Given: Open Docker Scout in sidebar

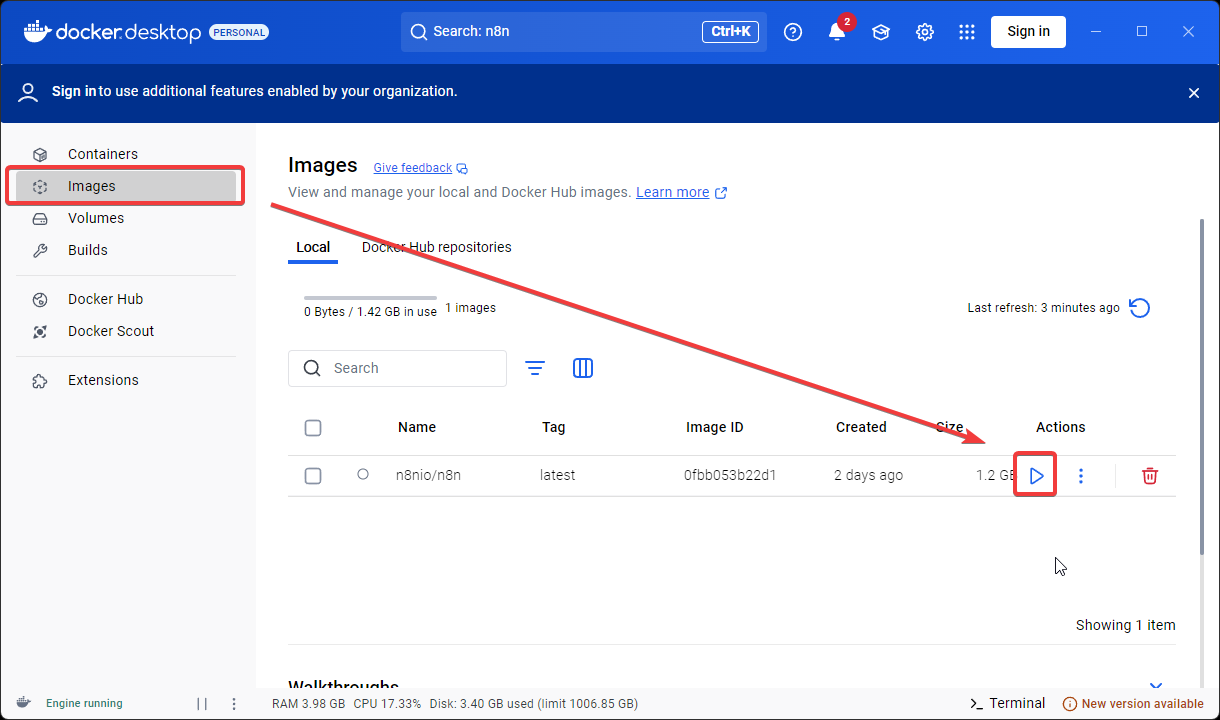Looking at the screenshot, I should pos(126,331).
